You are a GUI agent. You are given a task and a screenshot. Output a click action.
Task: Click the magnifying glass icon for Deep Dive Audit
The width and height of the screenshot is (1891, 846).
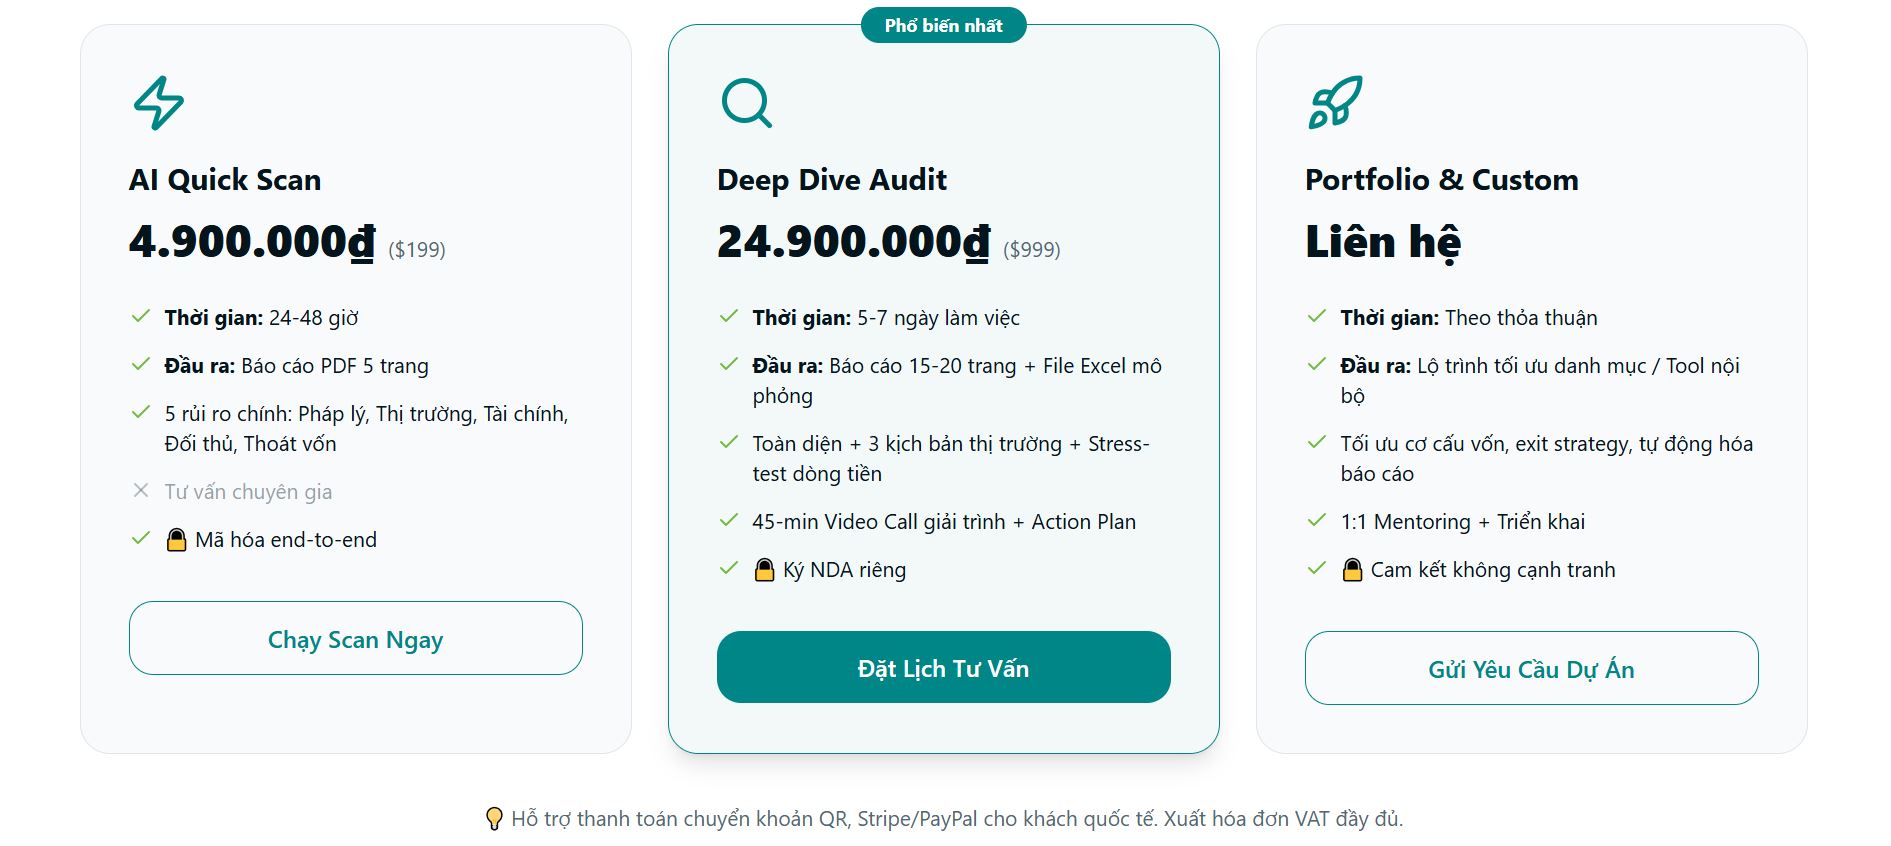[x=746, y=103]
